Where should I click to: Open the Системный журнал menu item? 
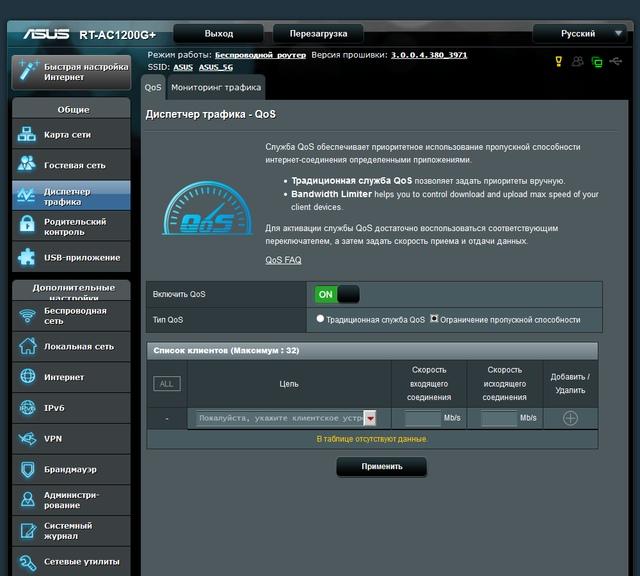click(x=71, y=531)
